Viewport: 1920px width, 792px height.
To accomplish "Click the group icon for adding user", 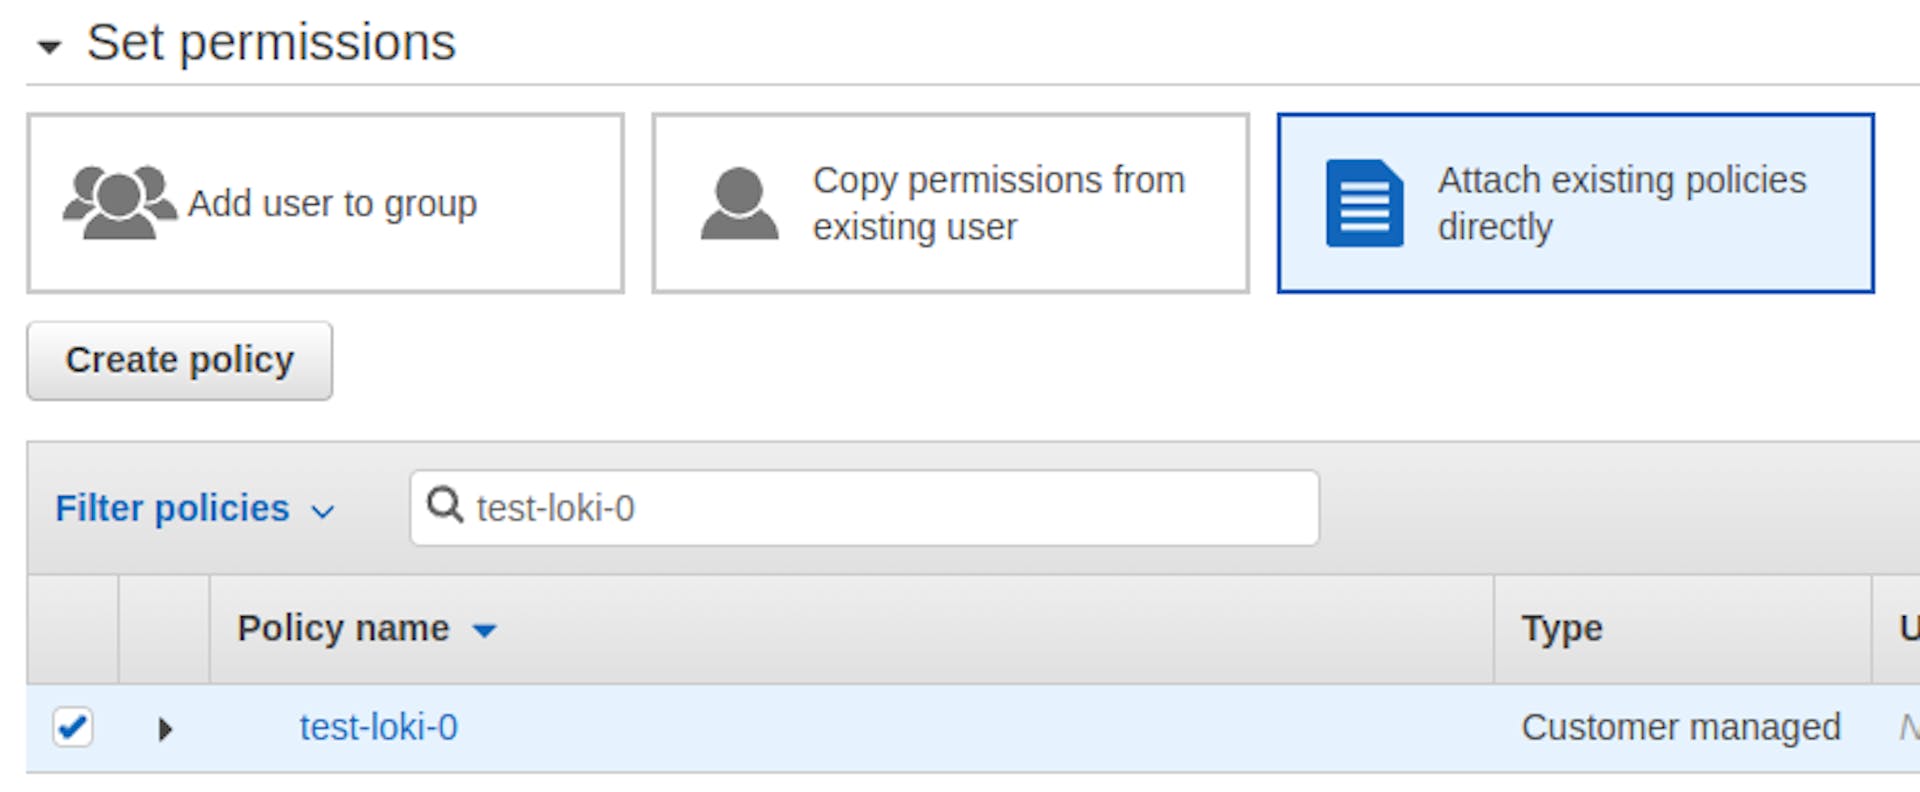I will (119, 203).
